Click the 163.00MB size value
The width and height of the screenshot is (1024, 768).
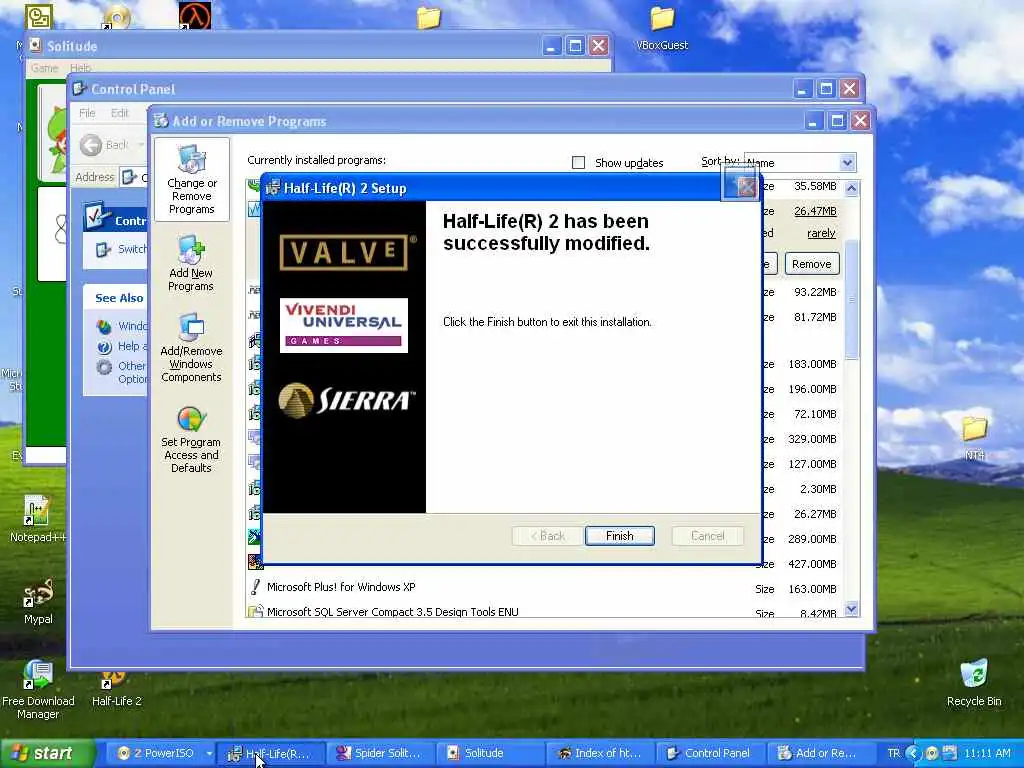pos(812,588)
